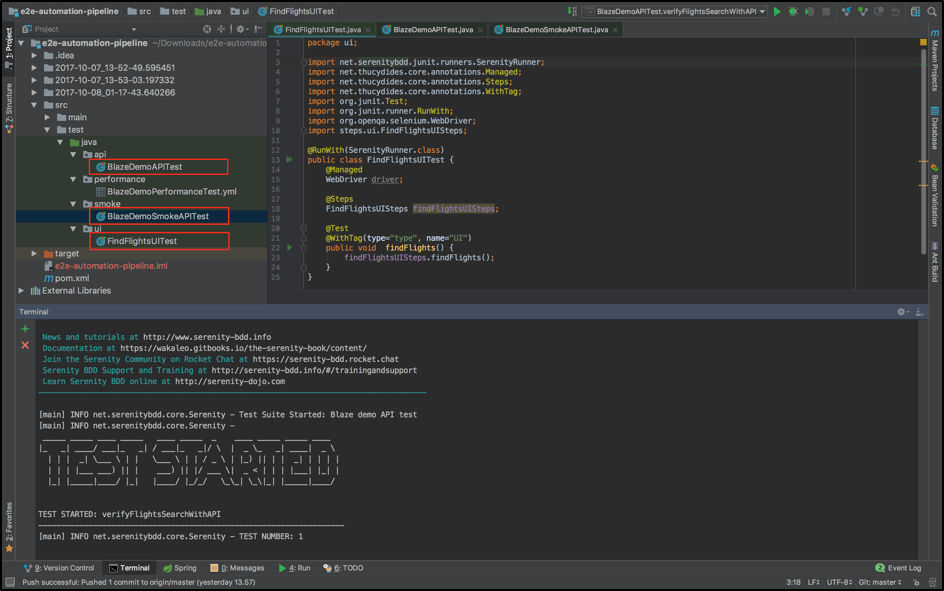
Task: Commit changes via VCS commit icon
Action: [x=863, y=11]
